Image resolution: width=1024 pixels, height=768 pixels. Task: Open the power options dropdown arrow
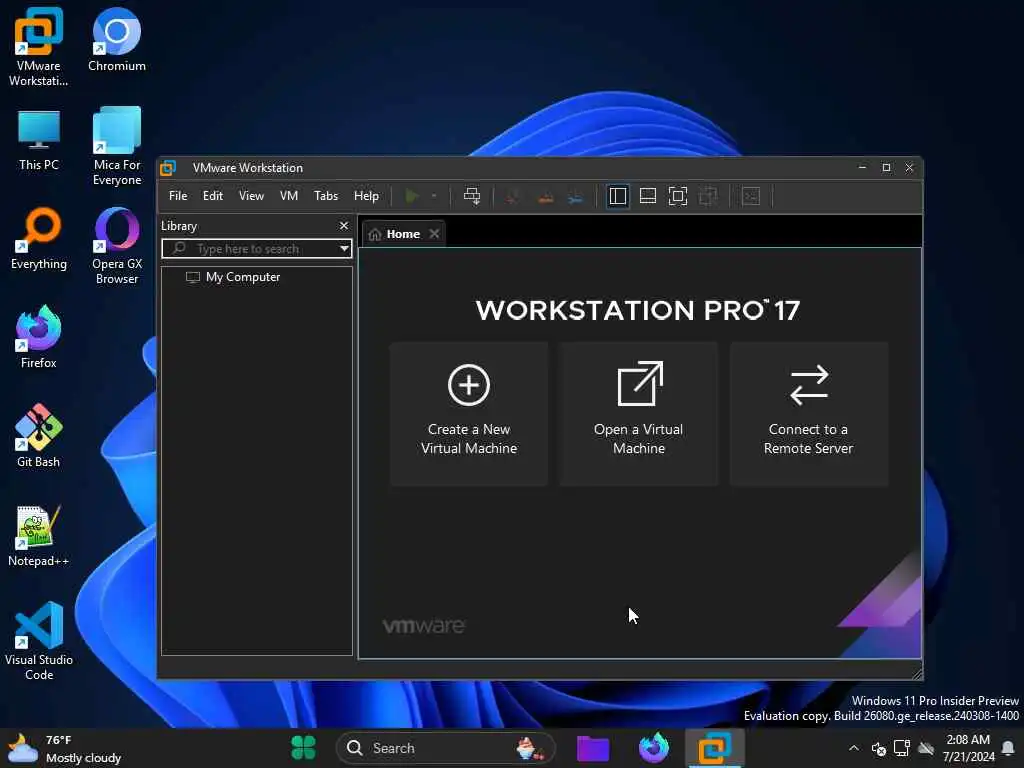point(434,196)
